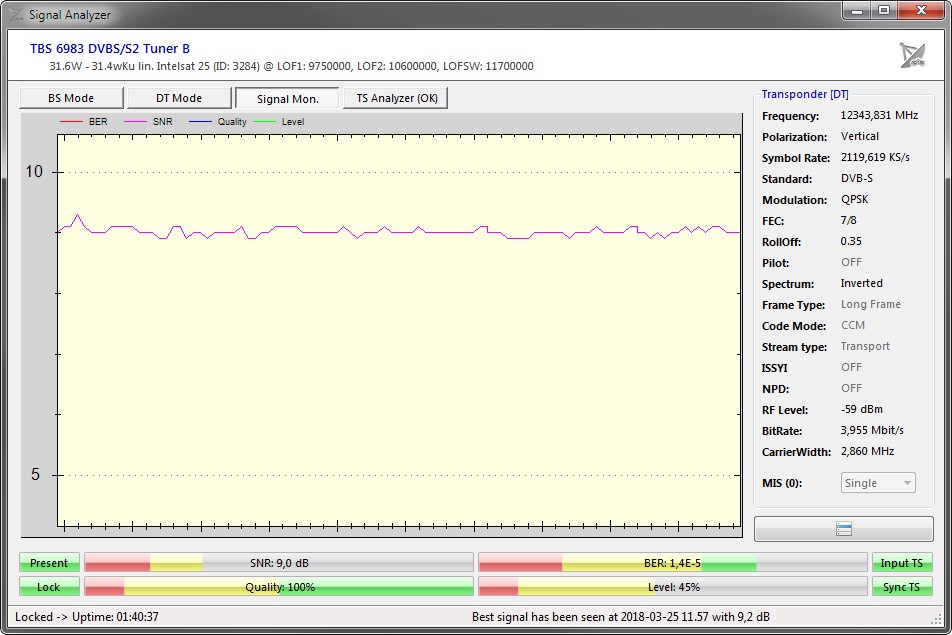The width and height of the screenshot is (952, 635).
Task: Open the TS Analyzer (OK) tab
Action: [396, 98]
